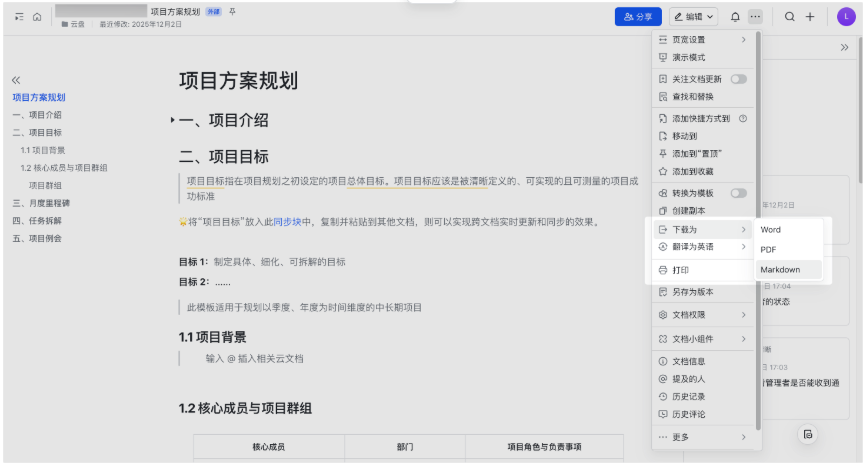
Task: Collapse the outline with double-left chevron
Action: click(x=16, y=80)
